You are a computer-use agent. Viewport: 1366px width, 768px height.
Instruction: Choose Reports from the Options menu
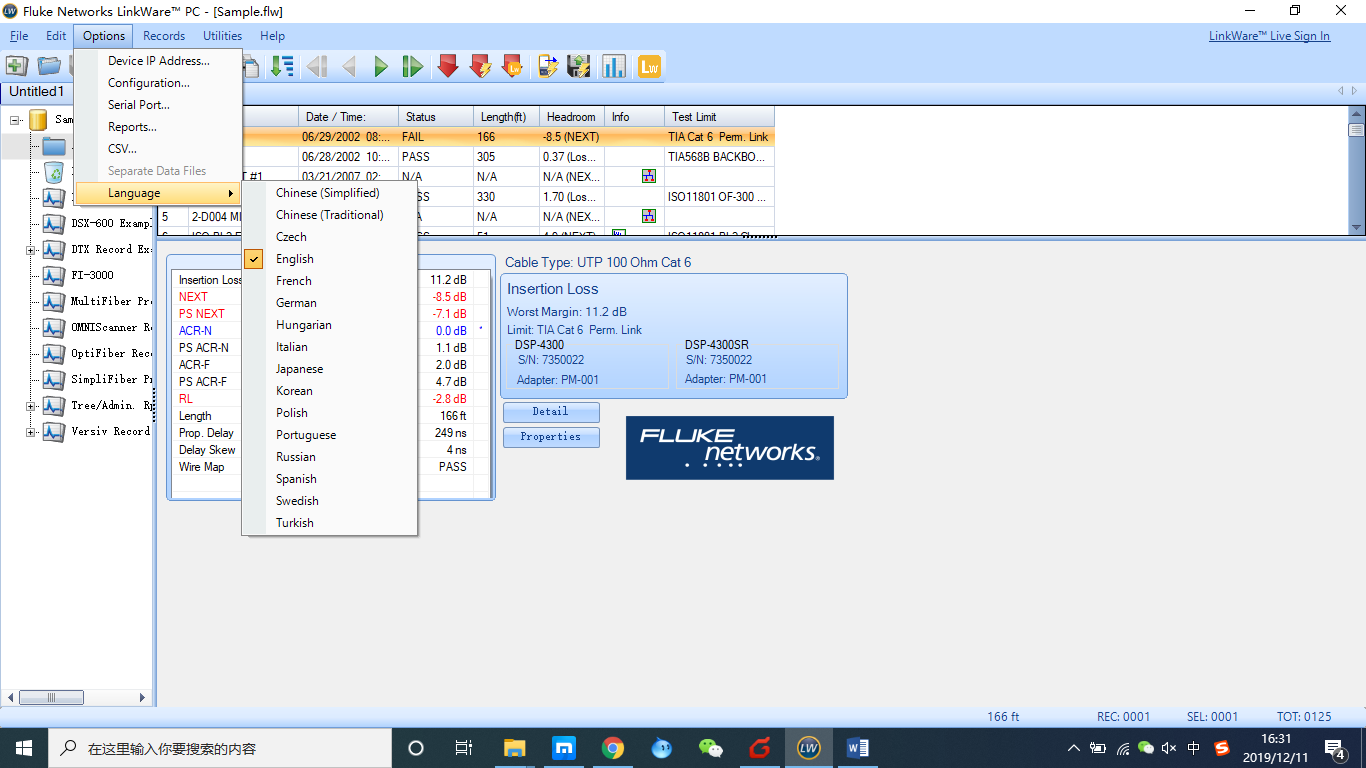[x=159, y=127]
